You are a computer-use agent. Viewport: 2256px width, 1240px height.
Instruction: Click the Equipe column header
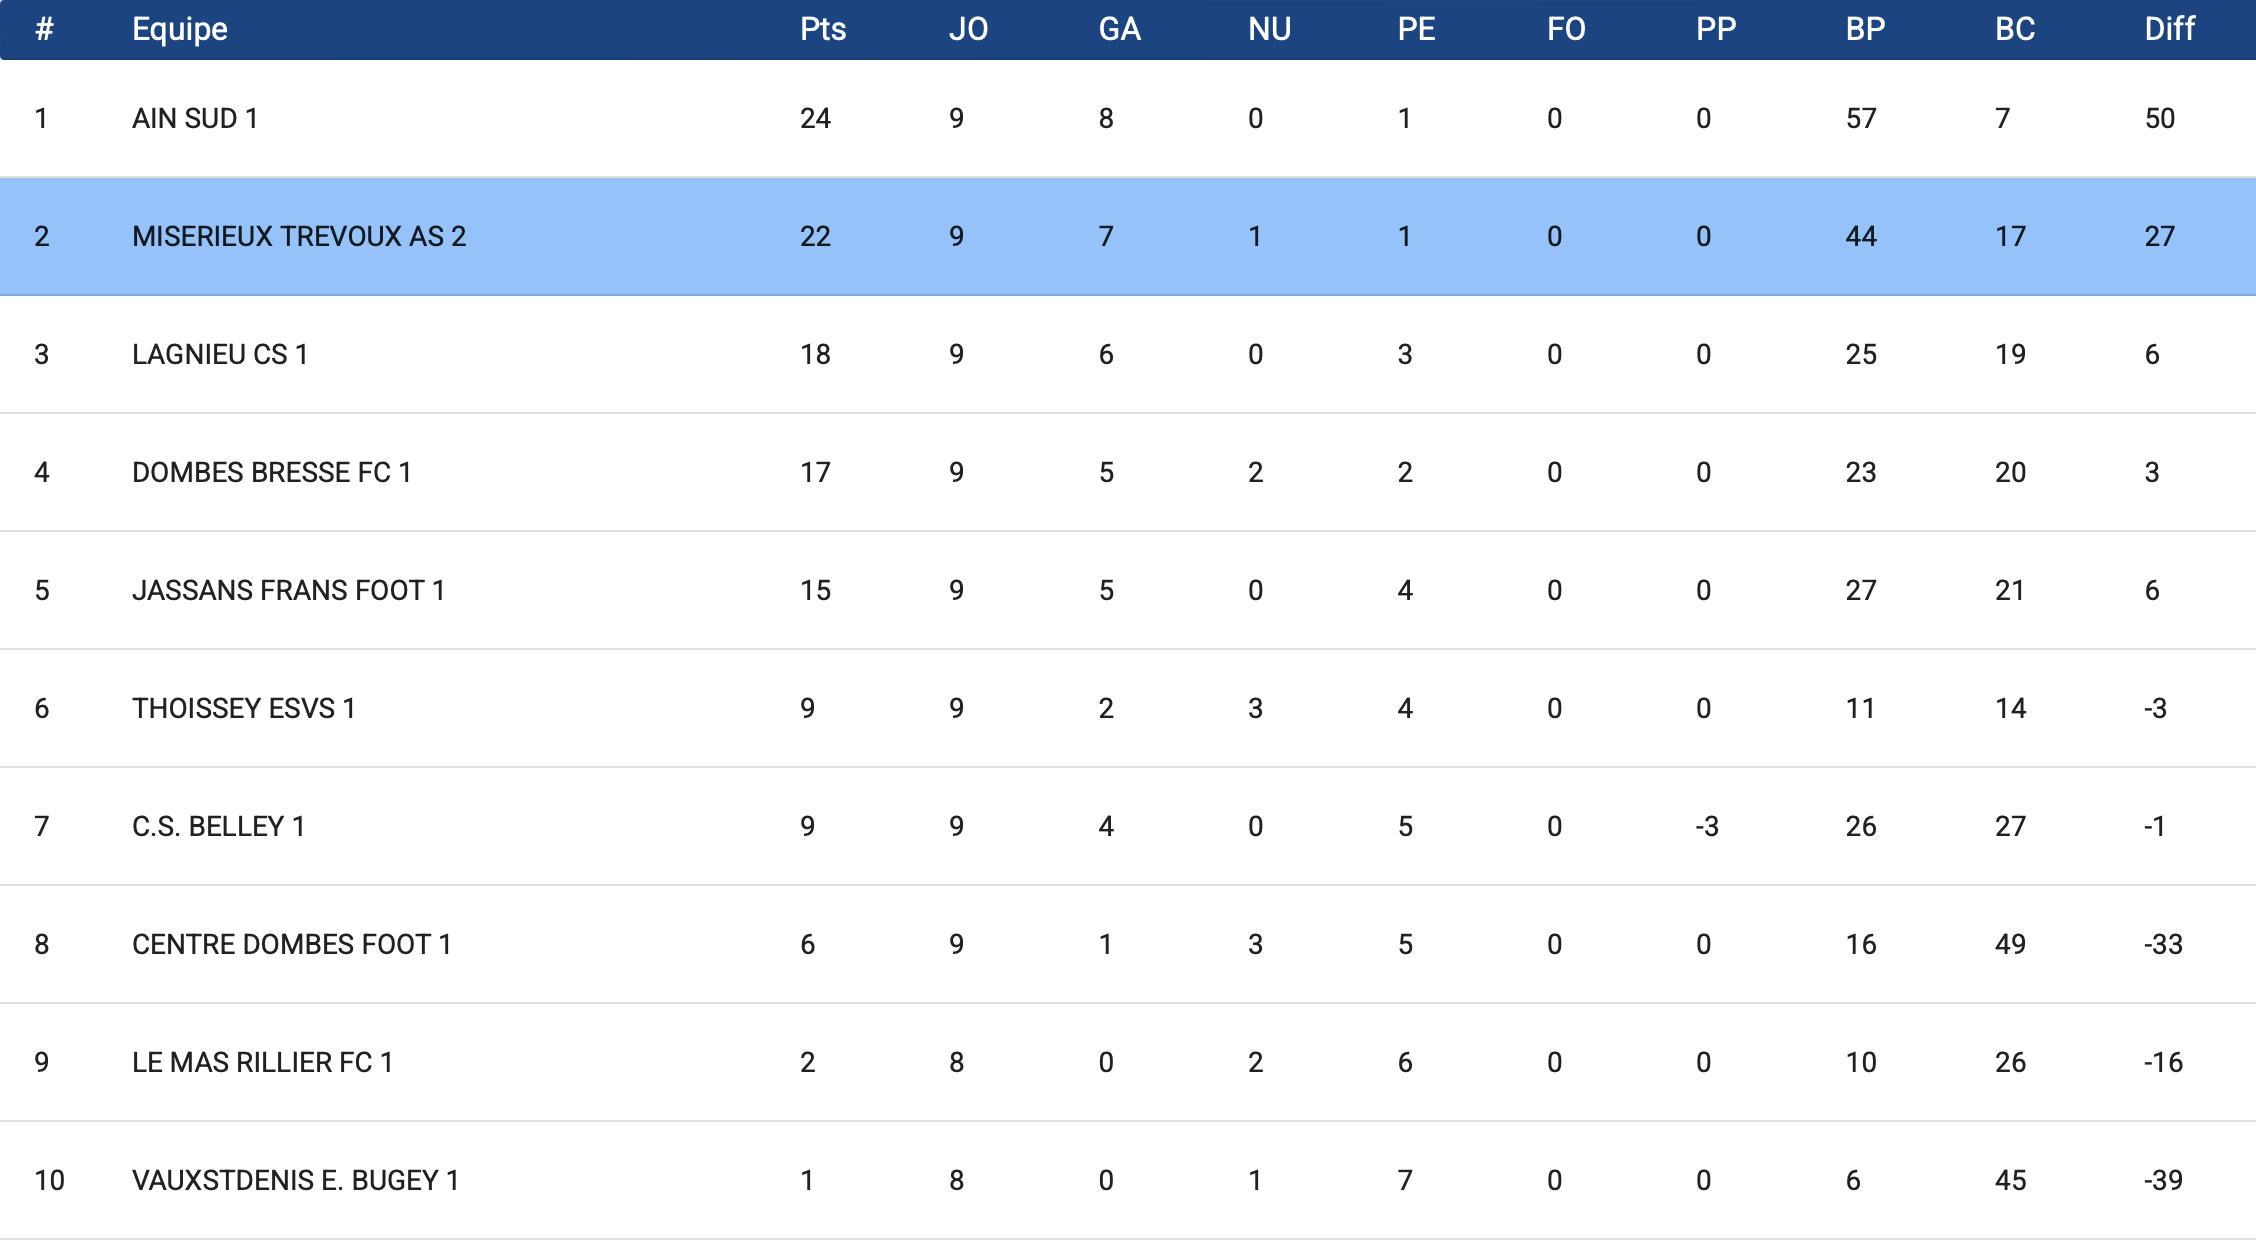coord(180,29)
